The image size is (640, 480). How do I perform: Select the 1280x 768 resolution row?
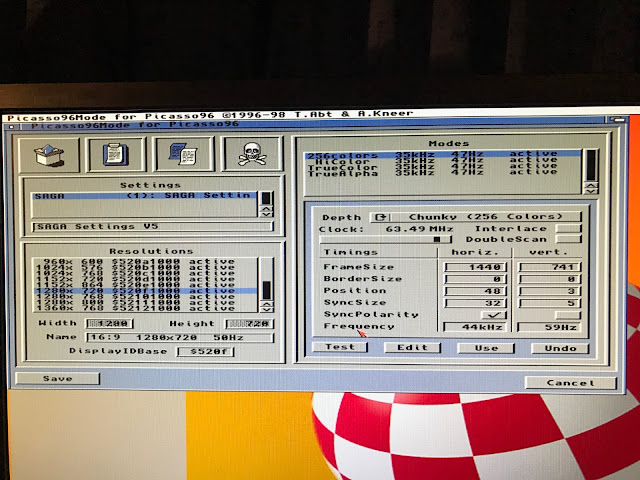tap(145, 296)
